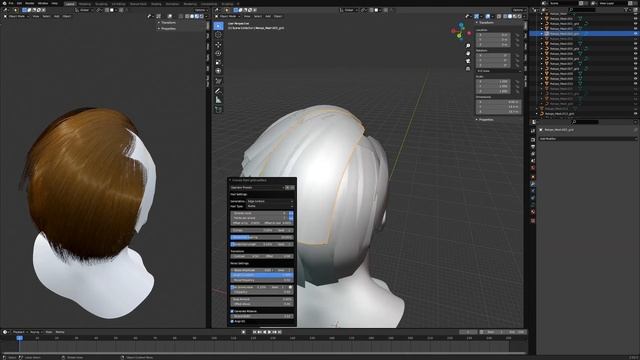Click the blue current-frame marker in timeline
Viewport: 640px width, 360px height.
(19, 338)
